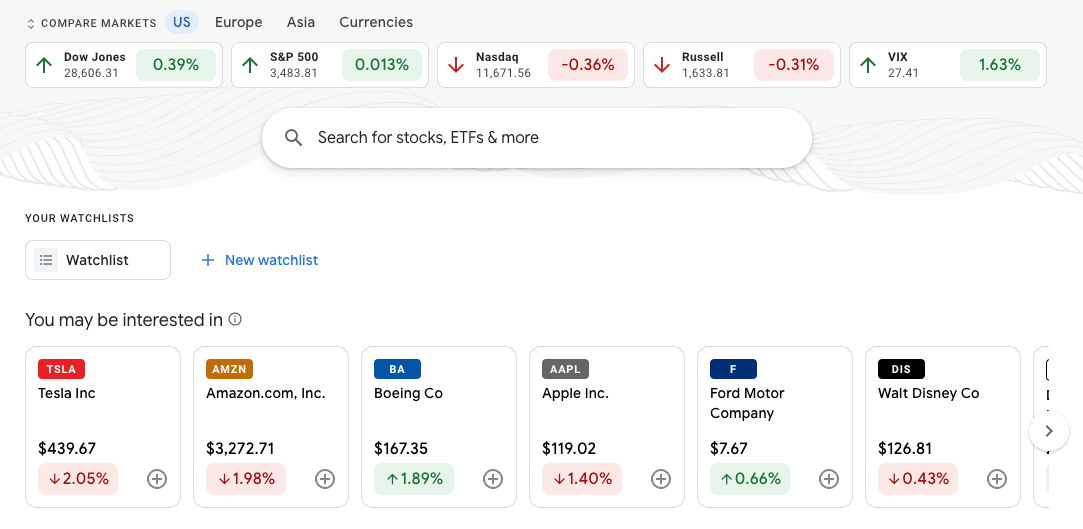
Task: Open the Boeing Co stock name
Action: point(408,393)
